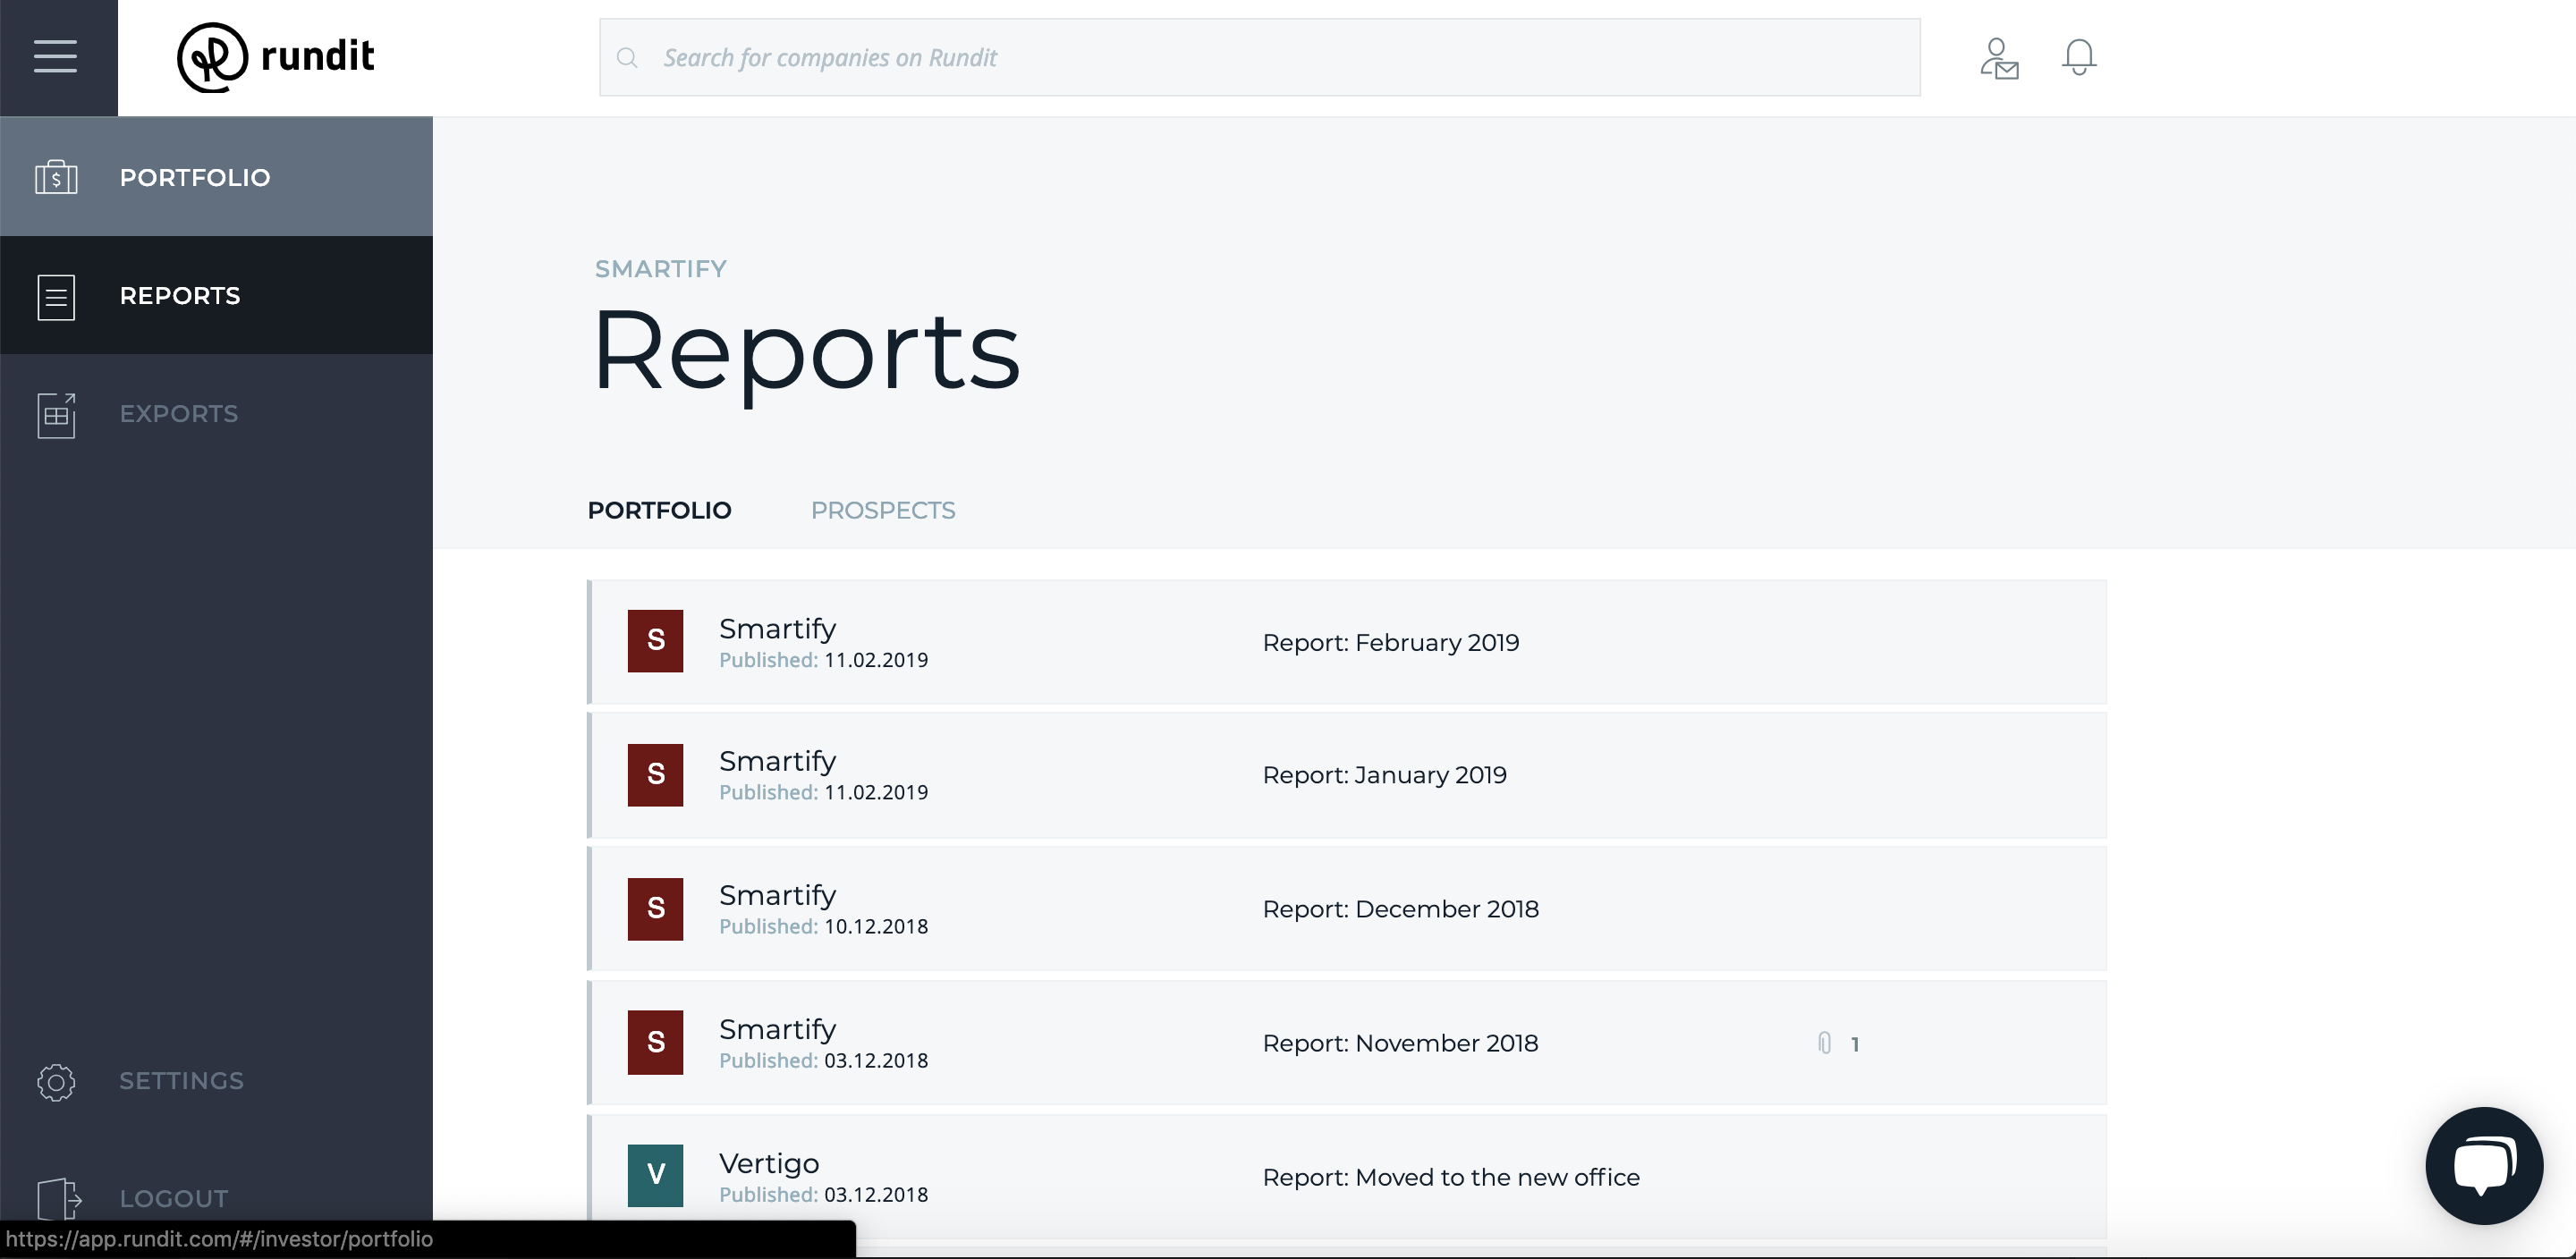Focus the company search field
2576x1259 pixels.
1260,58
